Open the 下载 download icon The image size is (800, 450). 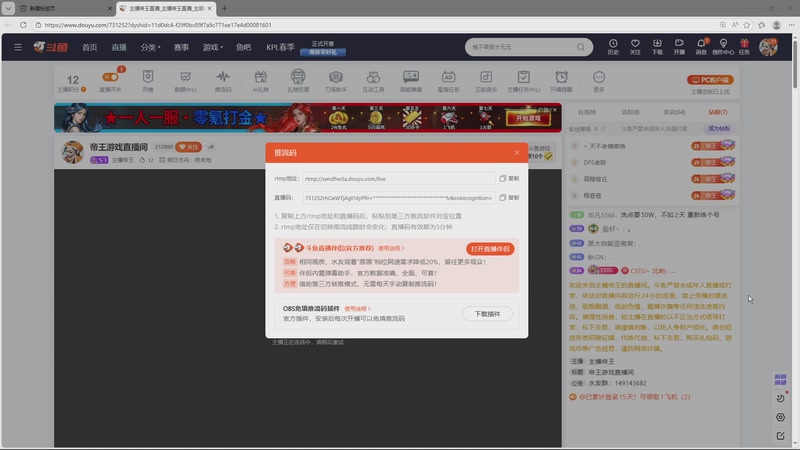657,47
